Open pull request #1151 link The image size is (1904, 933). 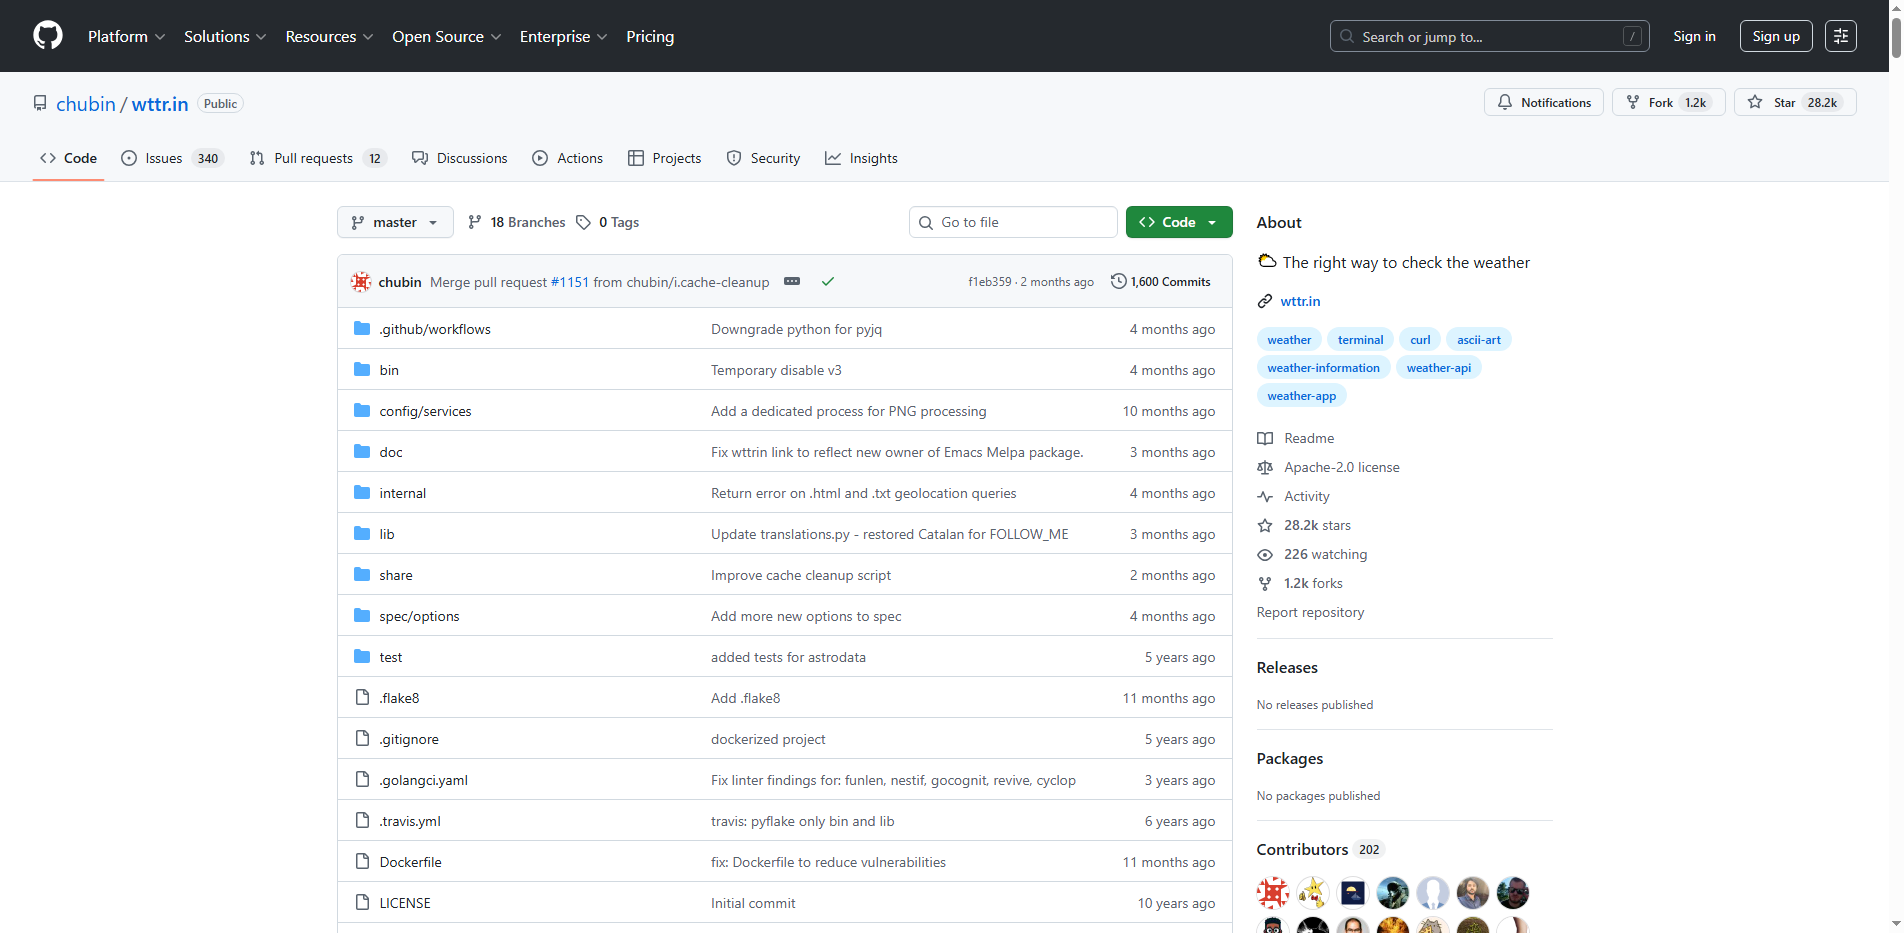pos(570,282)
